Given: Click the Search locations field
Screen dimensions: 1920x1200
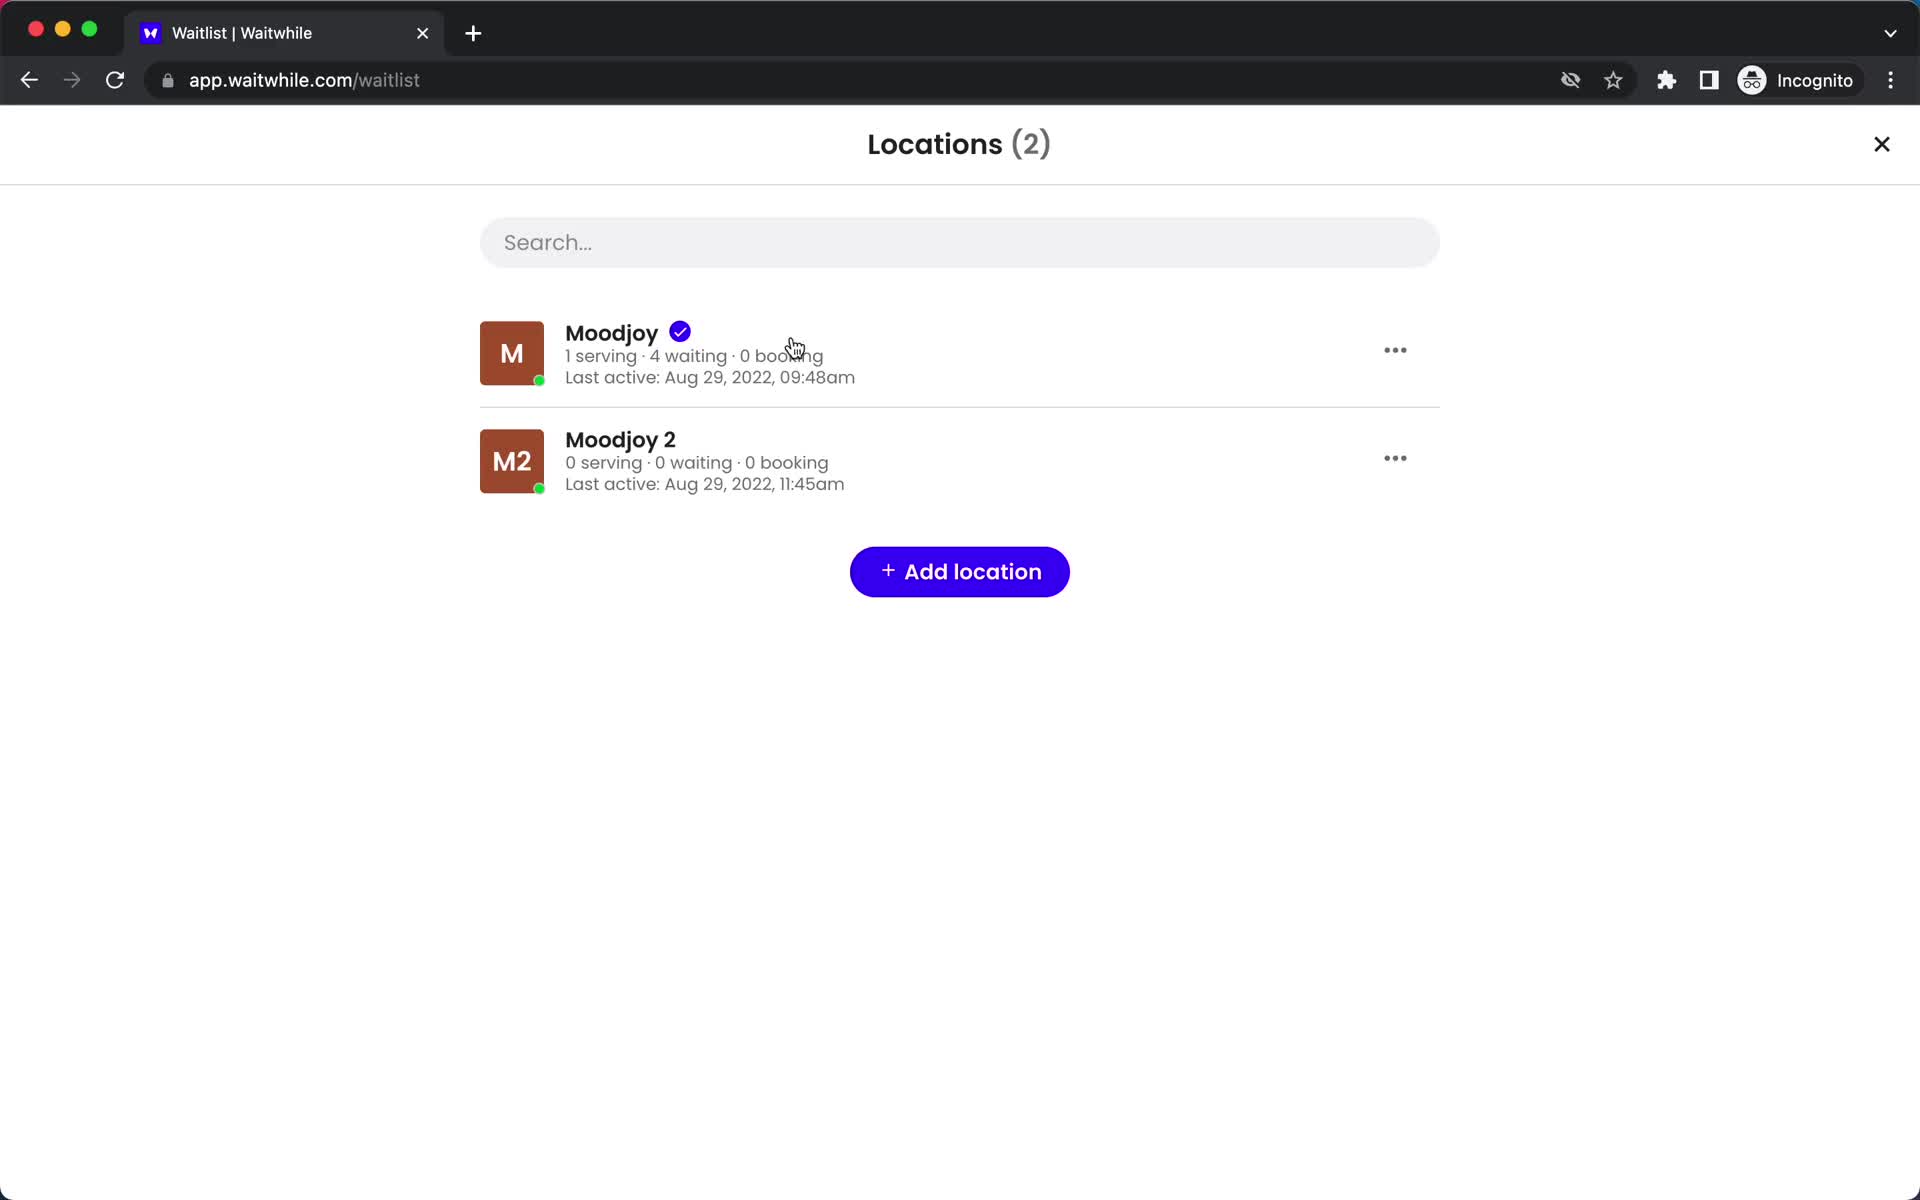Looking at the screenshot, I should (x=960, y=243).
